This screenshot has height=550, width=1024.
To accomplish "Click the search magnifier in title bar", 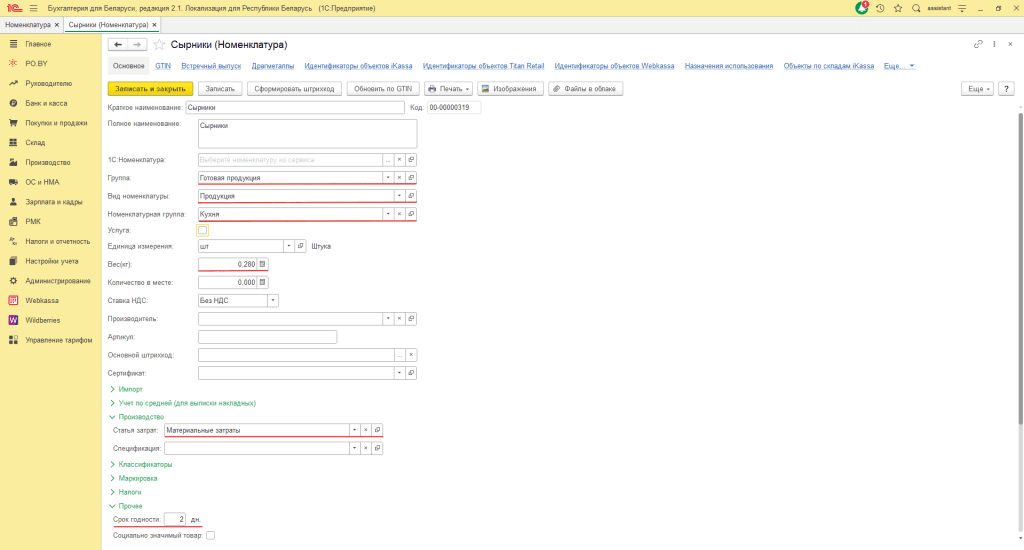I will click(916, 8).
